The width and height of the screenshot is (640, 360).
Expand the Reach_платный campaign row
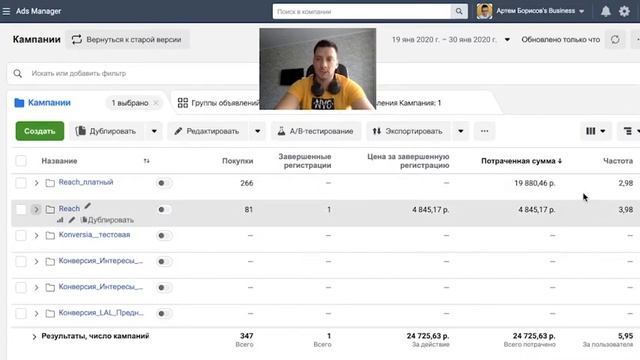coord(36,183)
